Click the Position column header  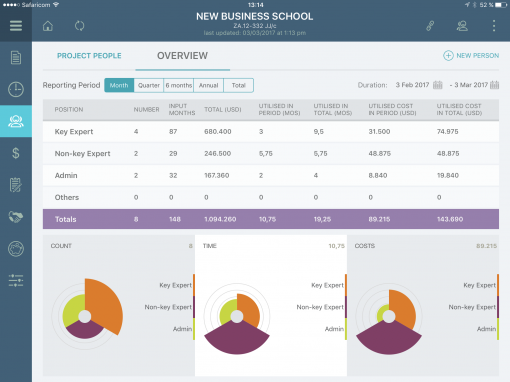click(69, 109)
